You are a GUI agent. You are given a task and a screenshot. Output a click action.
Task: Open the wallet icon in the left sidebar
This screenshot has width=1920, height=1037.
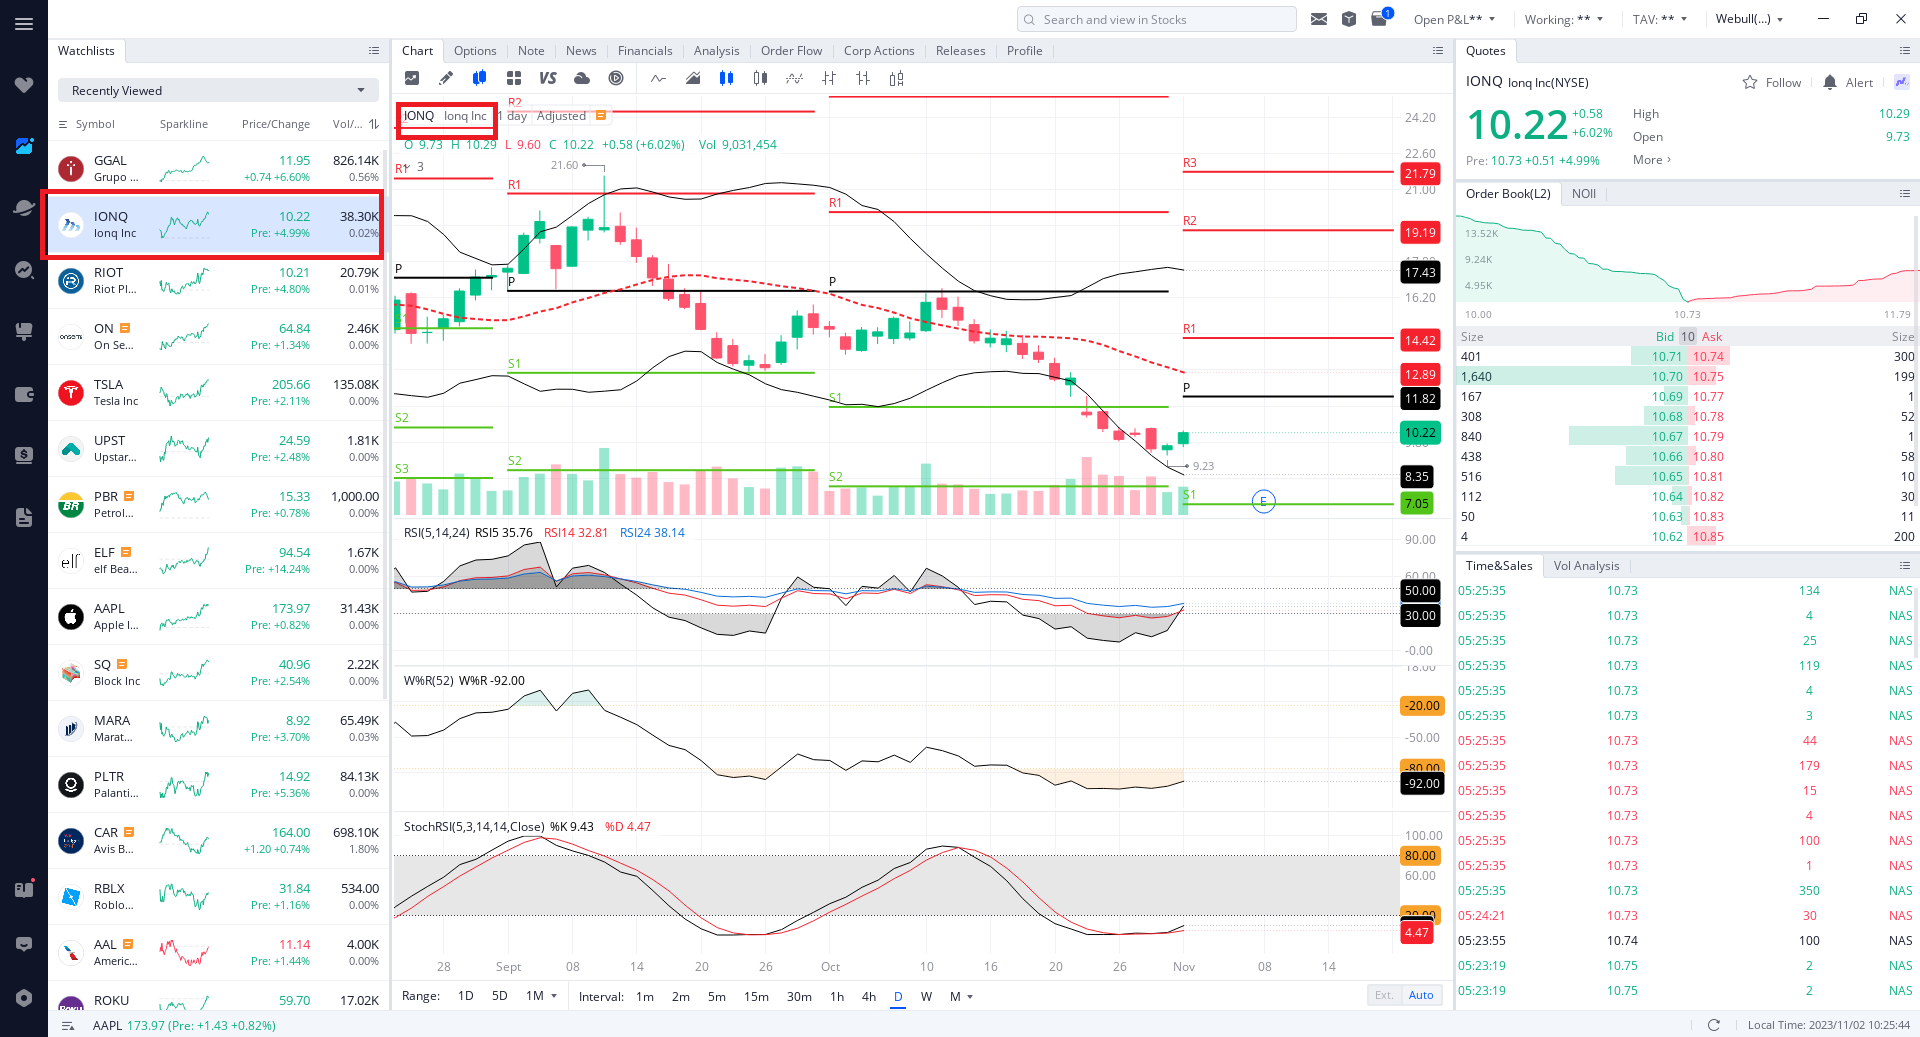(x=24, y=394)
